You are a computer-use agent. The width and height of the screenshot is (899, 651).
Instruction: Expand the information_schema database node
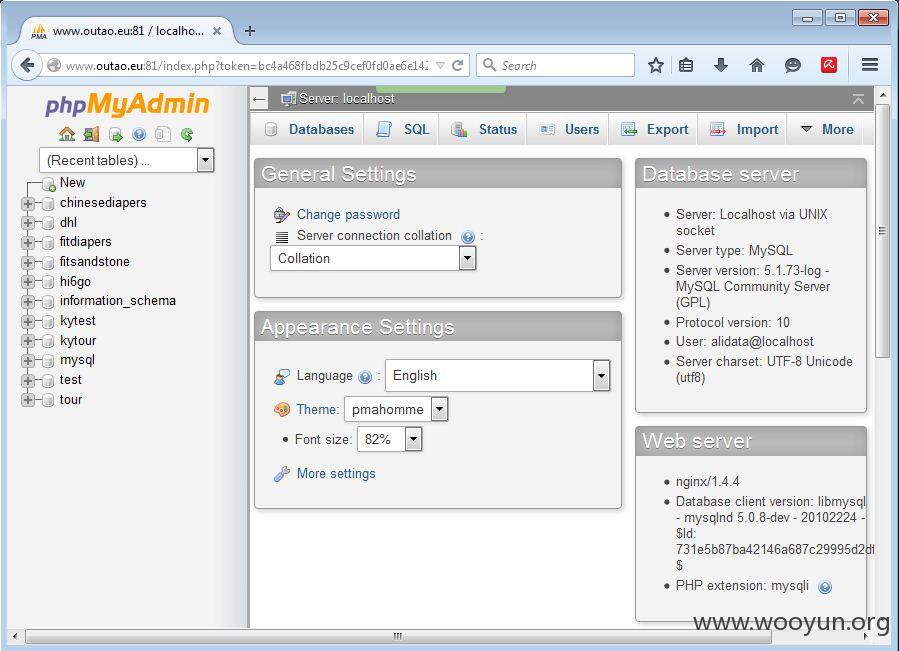27,302
